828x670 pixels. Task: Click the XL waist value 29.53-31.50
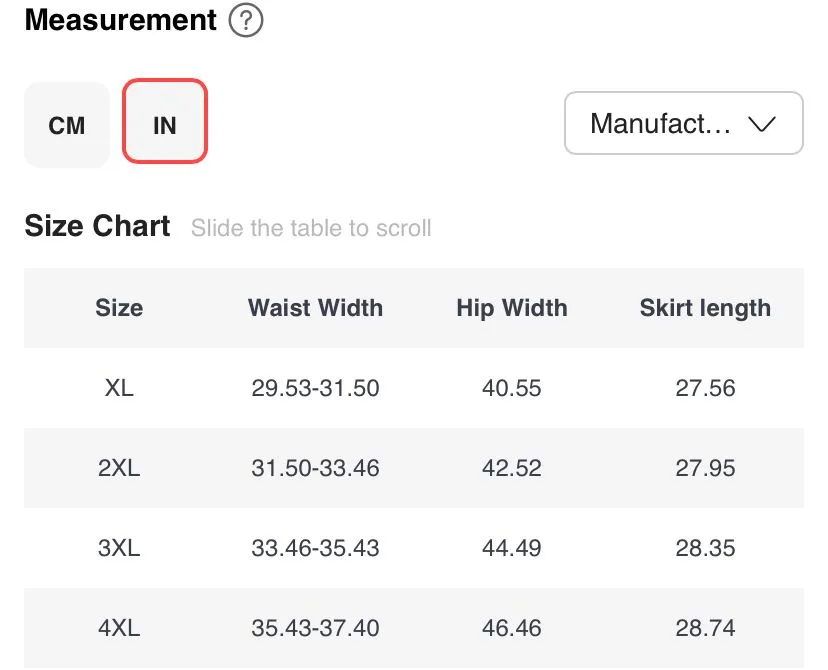[315, 388]
